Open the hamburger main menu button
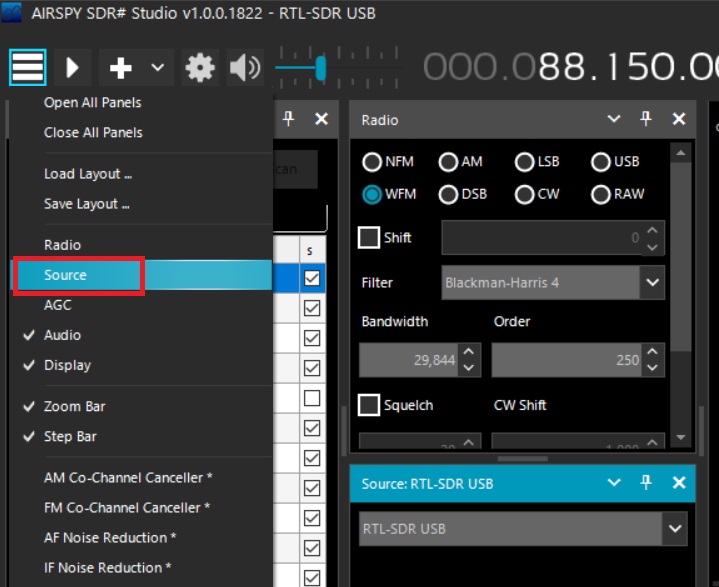The width and height of the screenshot is (719, 587). coord(28,67)
